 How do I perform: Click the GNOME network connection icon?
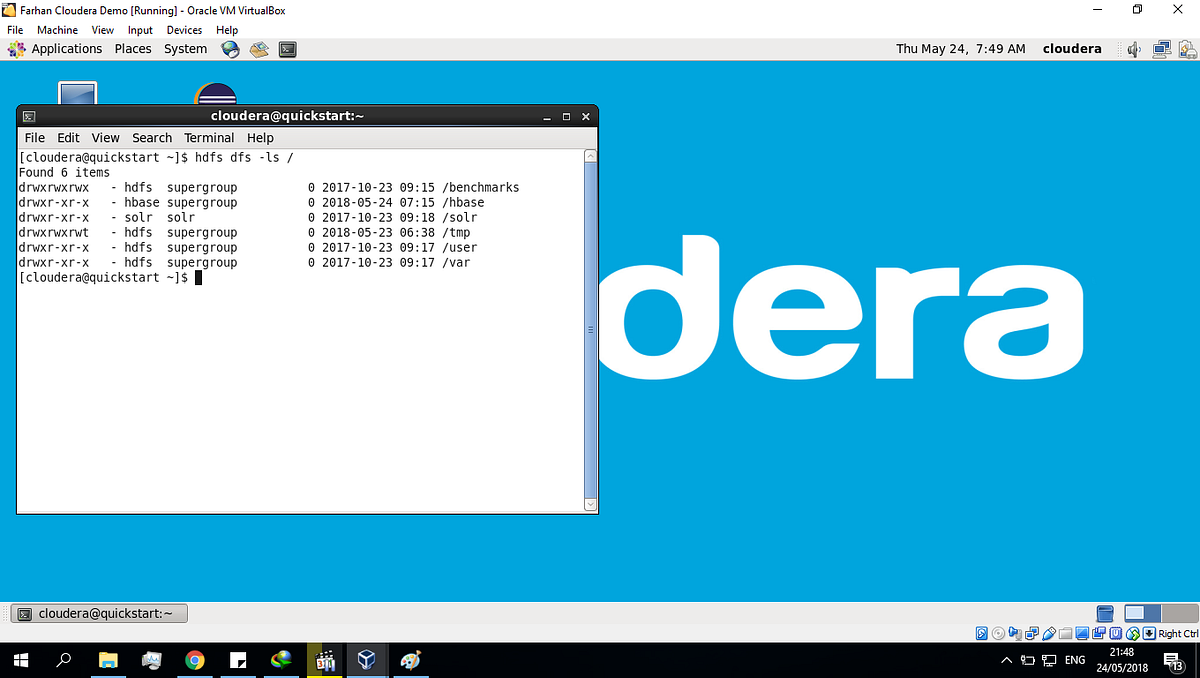[1162, 48]
